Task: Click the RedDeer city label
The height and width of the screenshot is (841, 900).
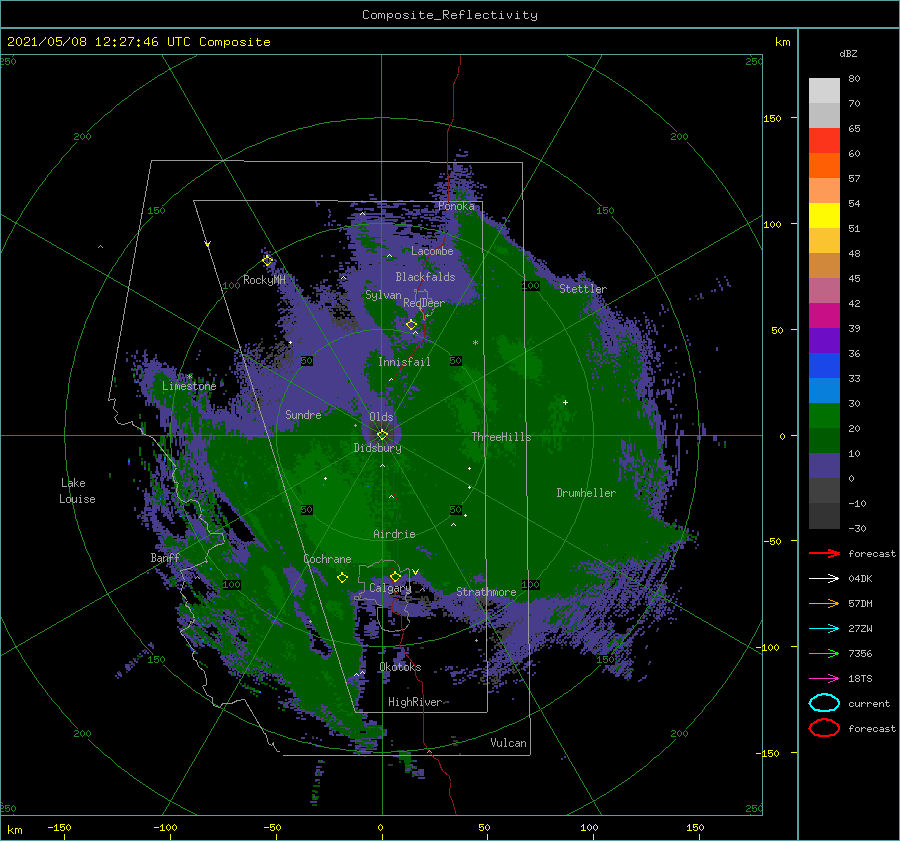Action: pyautogui.click(x=424, y=303)
